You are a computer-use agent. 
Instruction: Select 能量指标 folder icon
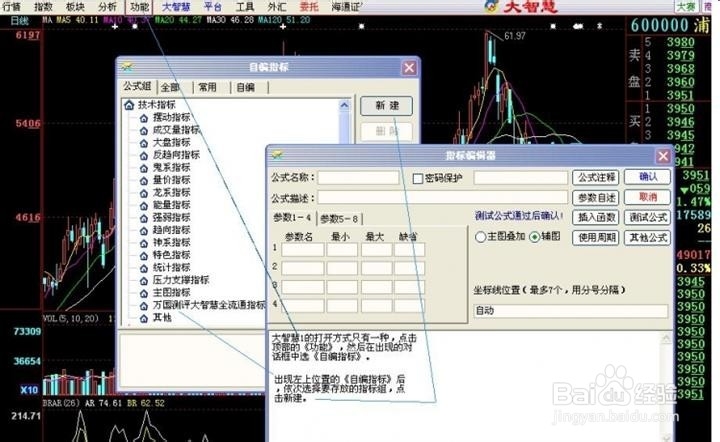click(x=144, y=205)
